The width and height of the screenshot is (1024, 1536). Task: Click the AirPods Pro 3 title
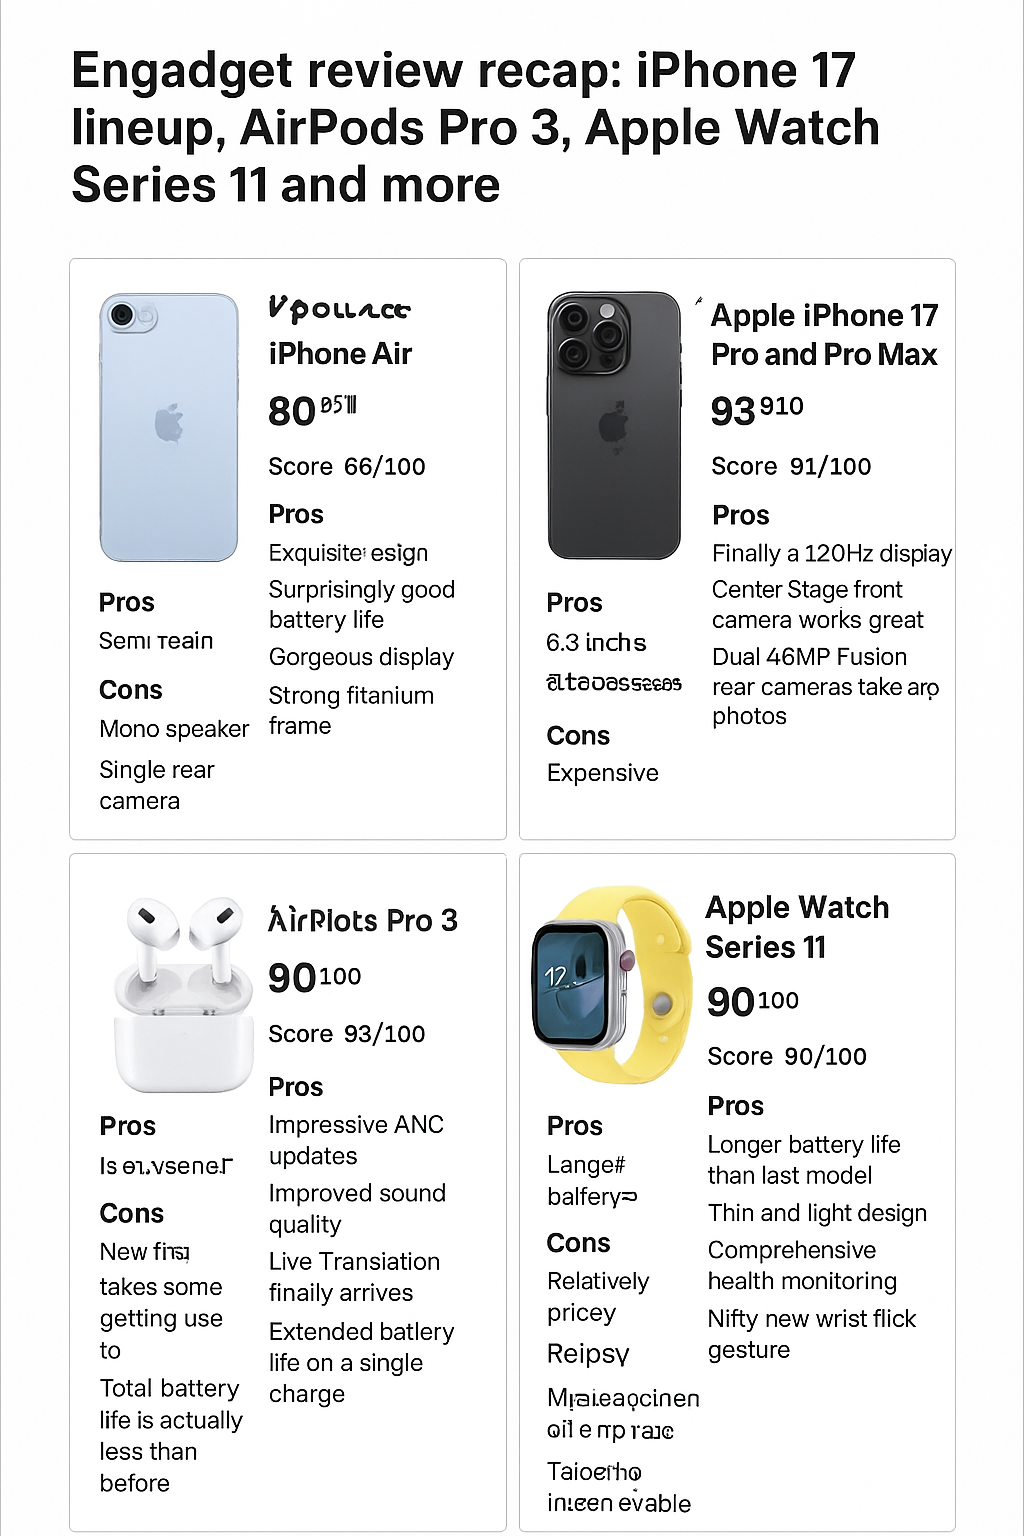363,920
